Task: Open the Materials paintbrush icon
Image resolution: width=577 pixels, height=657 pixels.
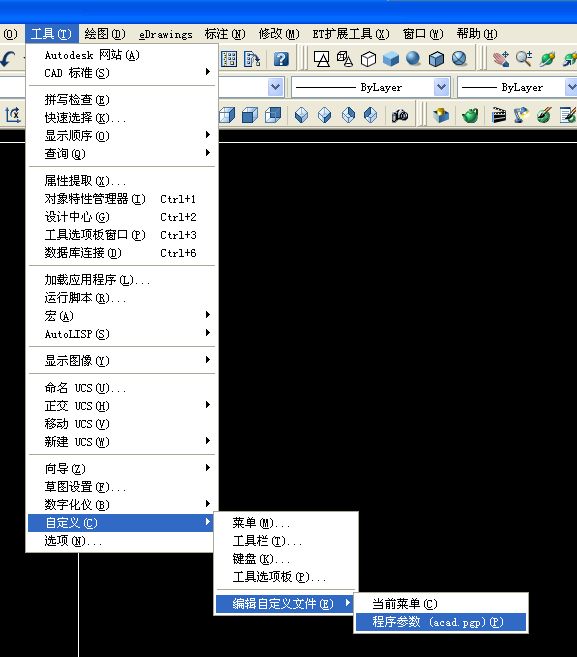Action: click(x=544, y=115)
